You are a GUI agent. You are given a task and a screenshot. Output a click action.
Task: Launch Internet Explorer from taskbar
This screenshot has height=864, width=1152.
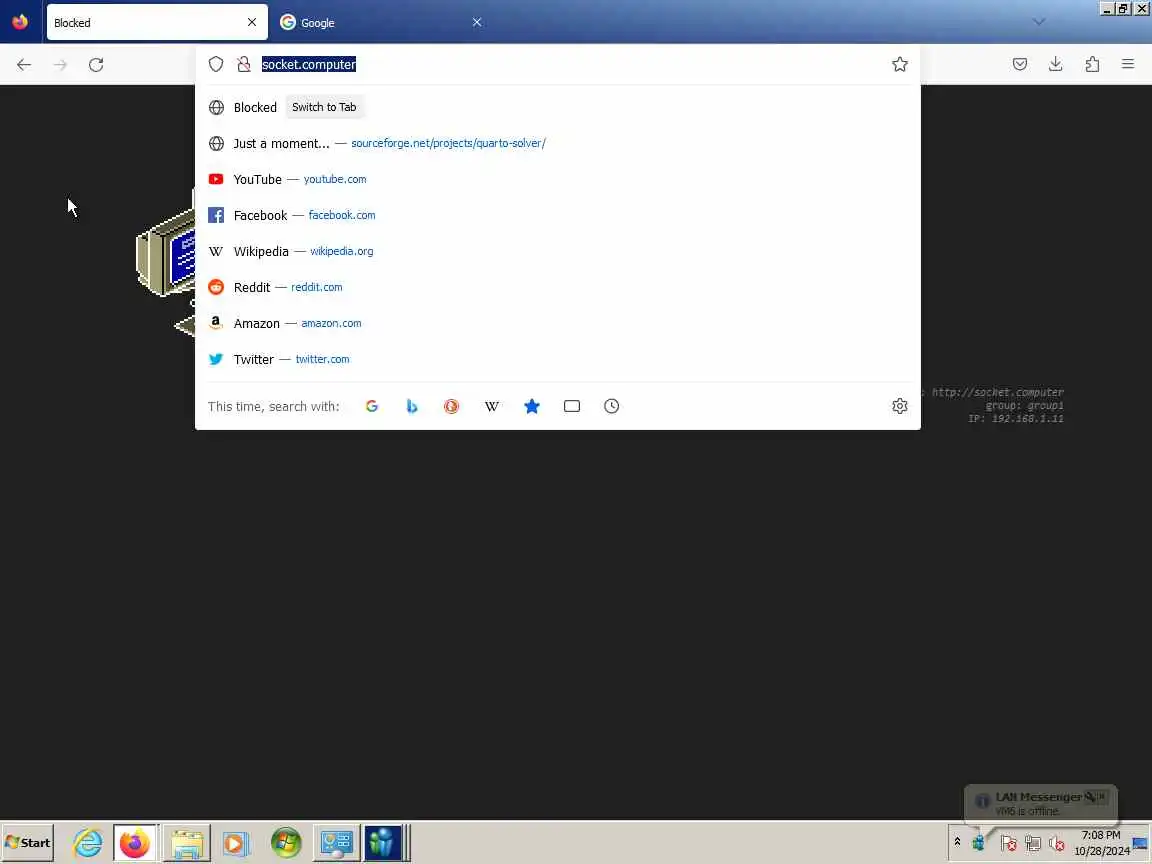[x=87, y=843]
